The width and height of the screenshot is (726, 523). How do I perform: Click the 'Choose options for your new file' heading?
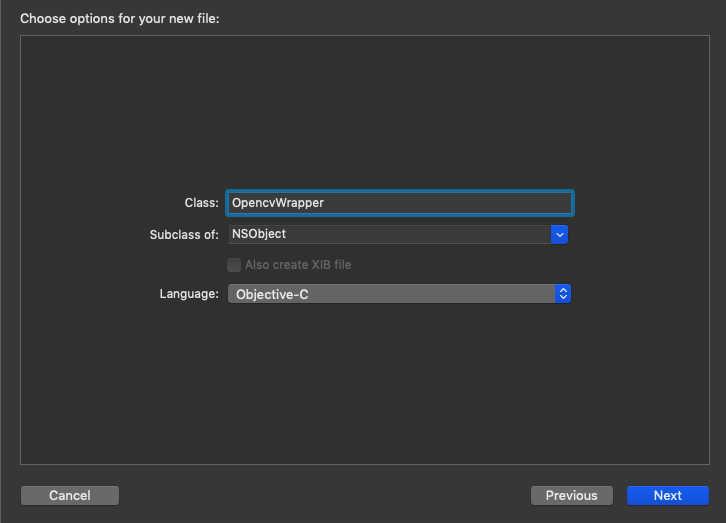coord(120,19)
